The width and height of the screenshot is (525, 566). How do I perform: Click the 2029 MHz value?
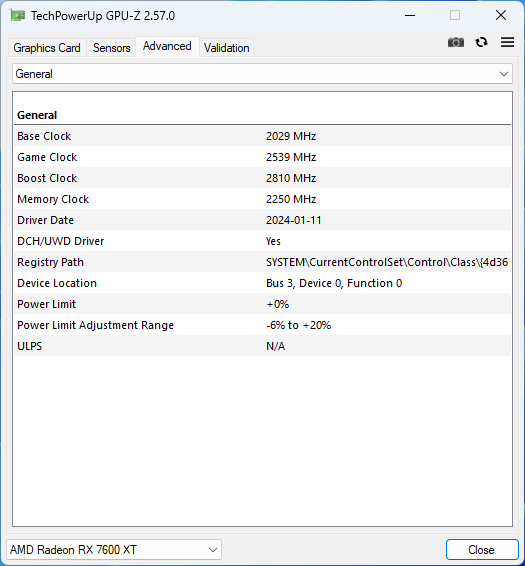(291, 136)
